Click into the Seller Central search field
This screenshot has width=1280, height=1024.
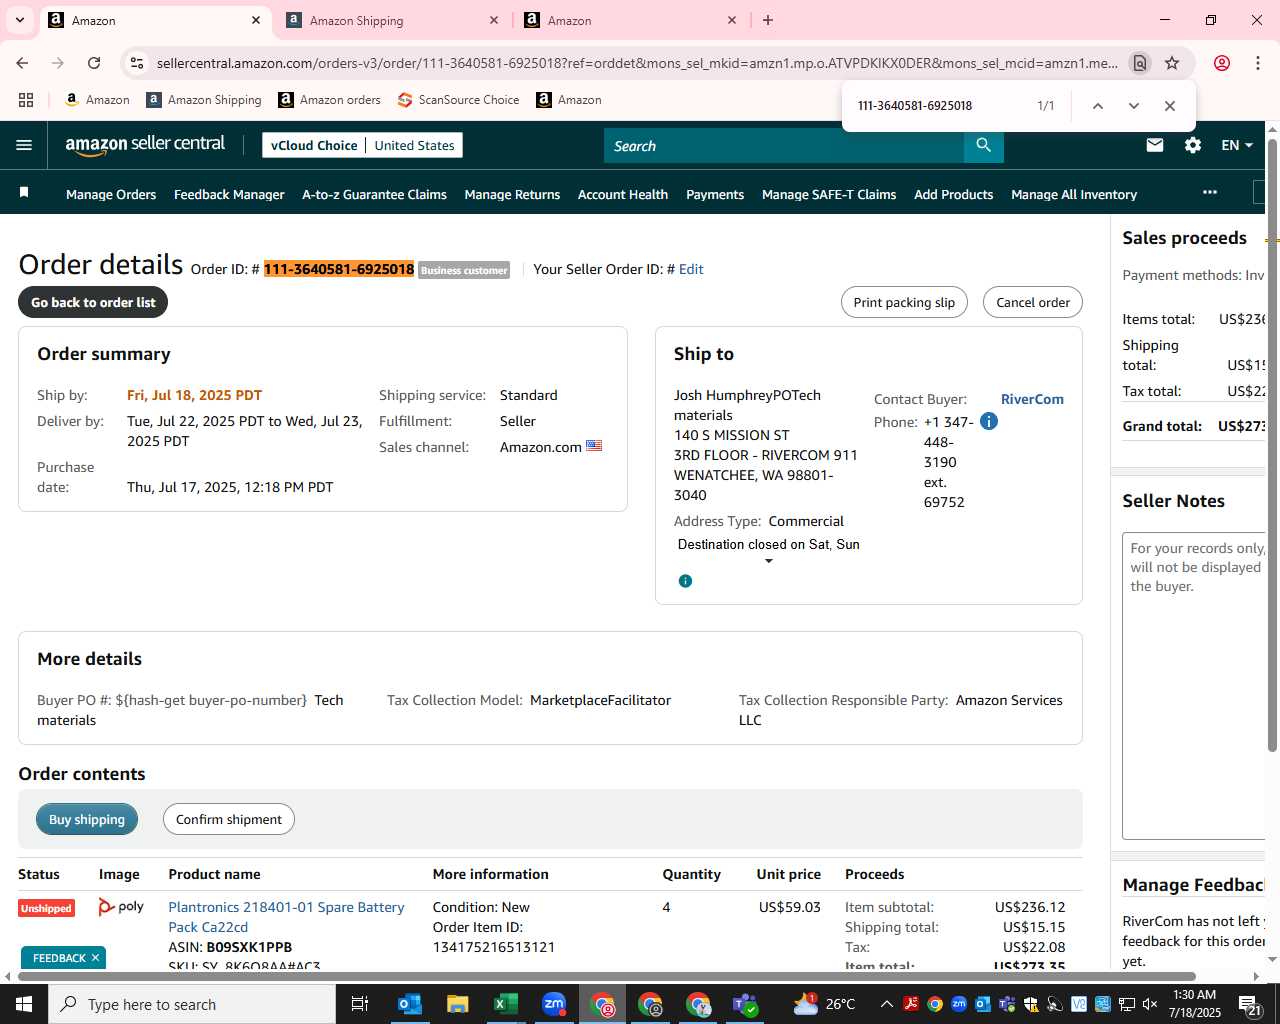point(784,146)
